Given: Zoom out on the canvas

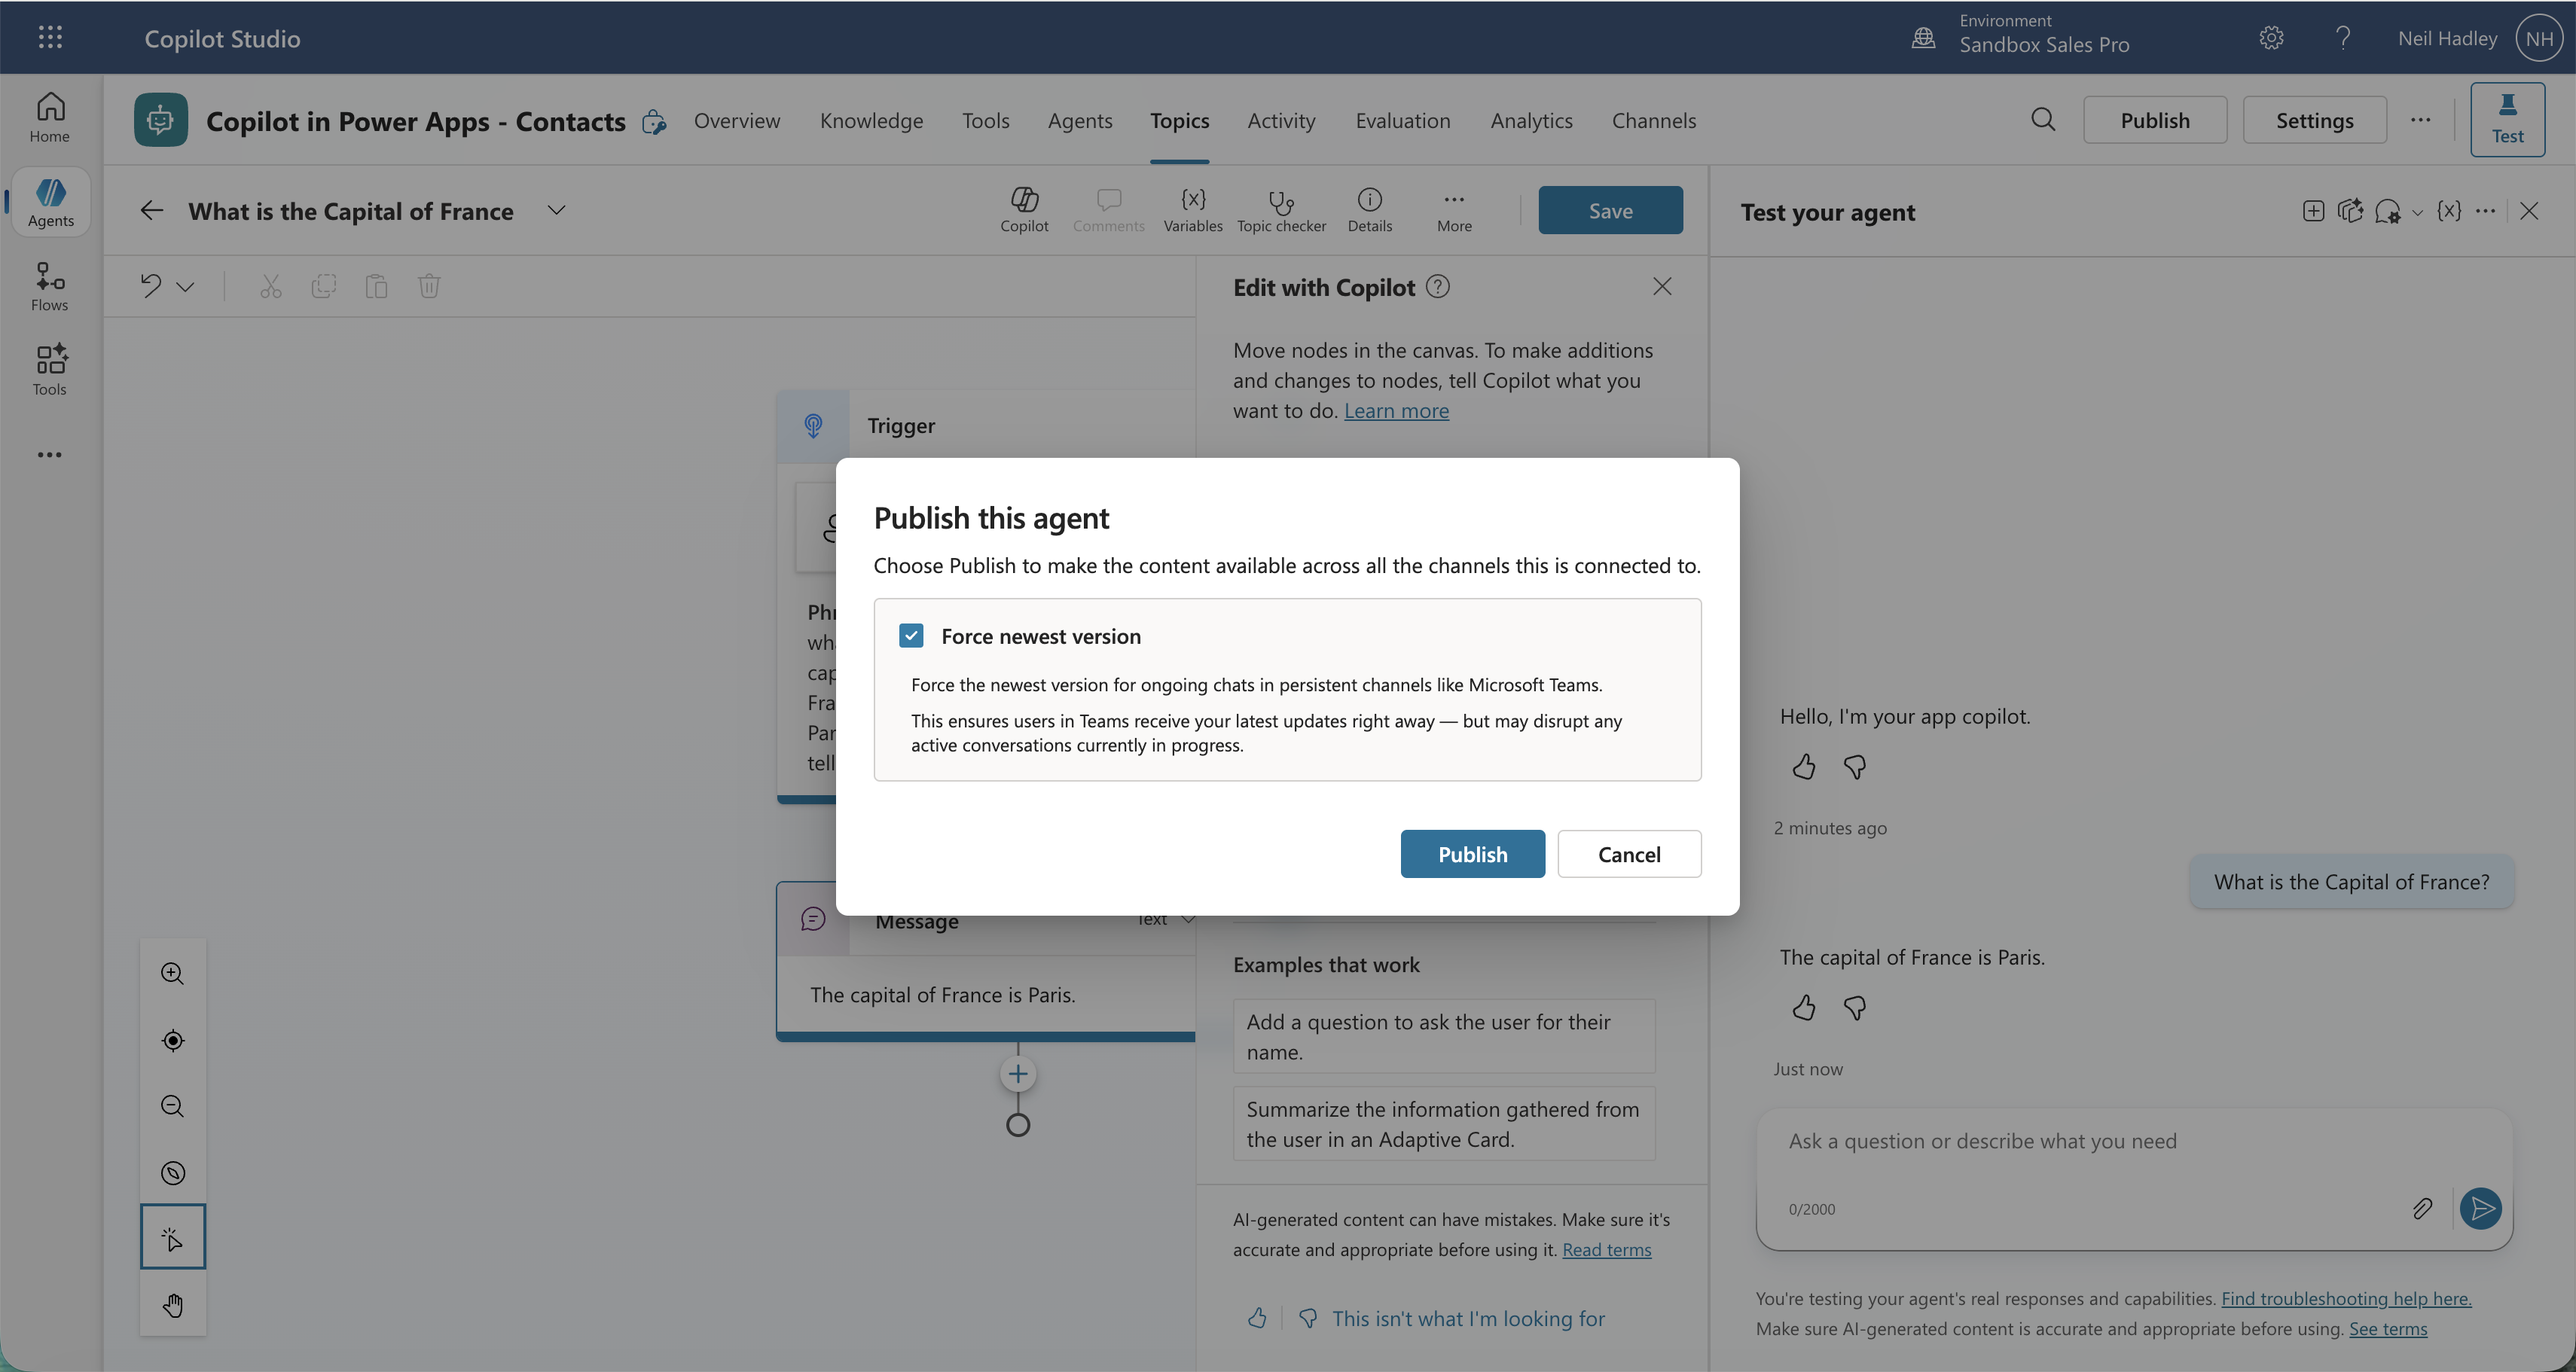Looking at the screenshot, I should (x=173, y=1106).
